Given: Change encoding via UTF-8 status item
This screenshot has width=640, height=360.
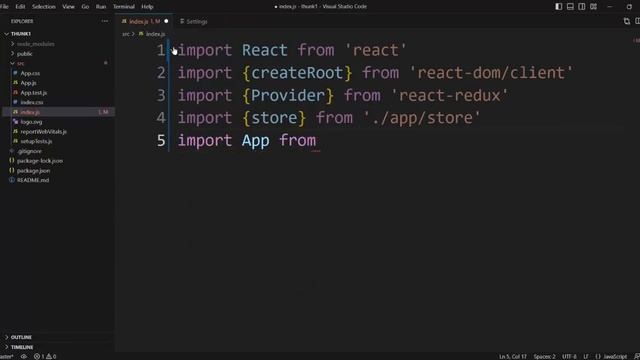Looking at the screenshot, I should (569, 356).
